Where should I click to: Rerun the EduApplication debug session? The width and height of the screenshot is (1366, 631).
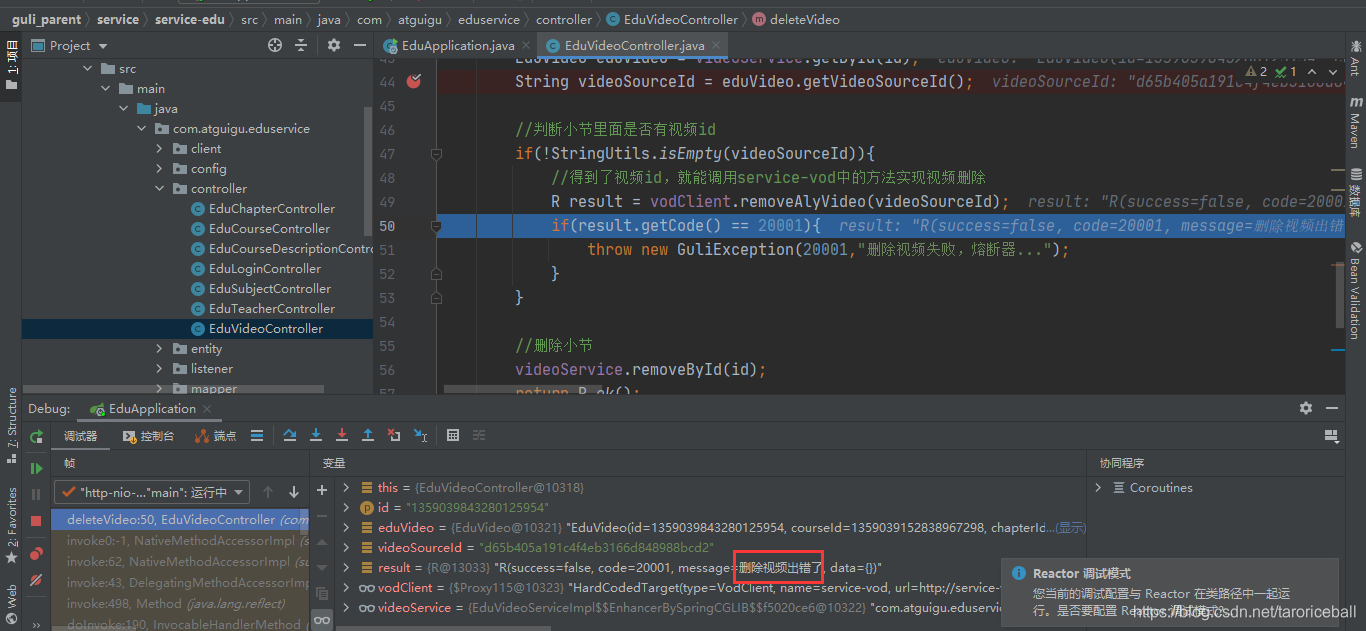[x=37, y=436]
